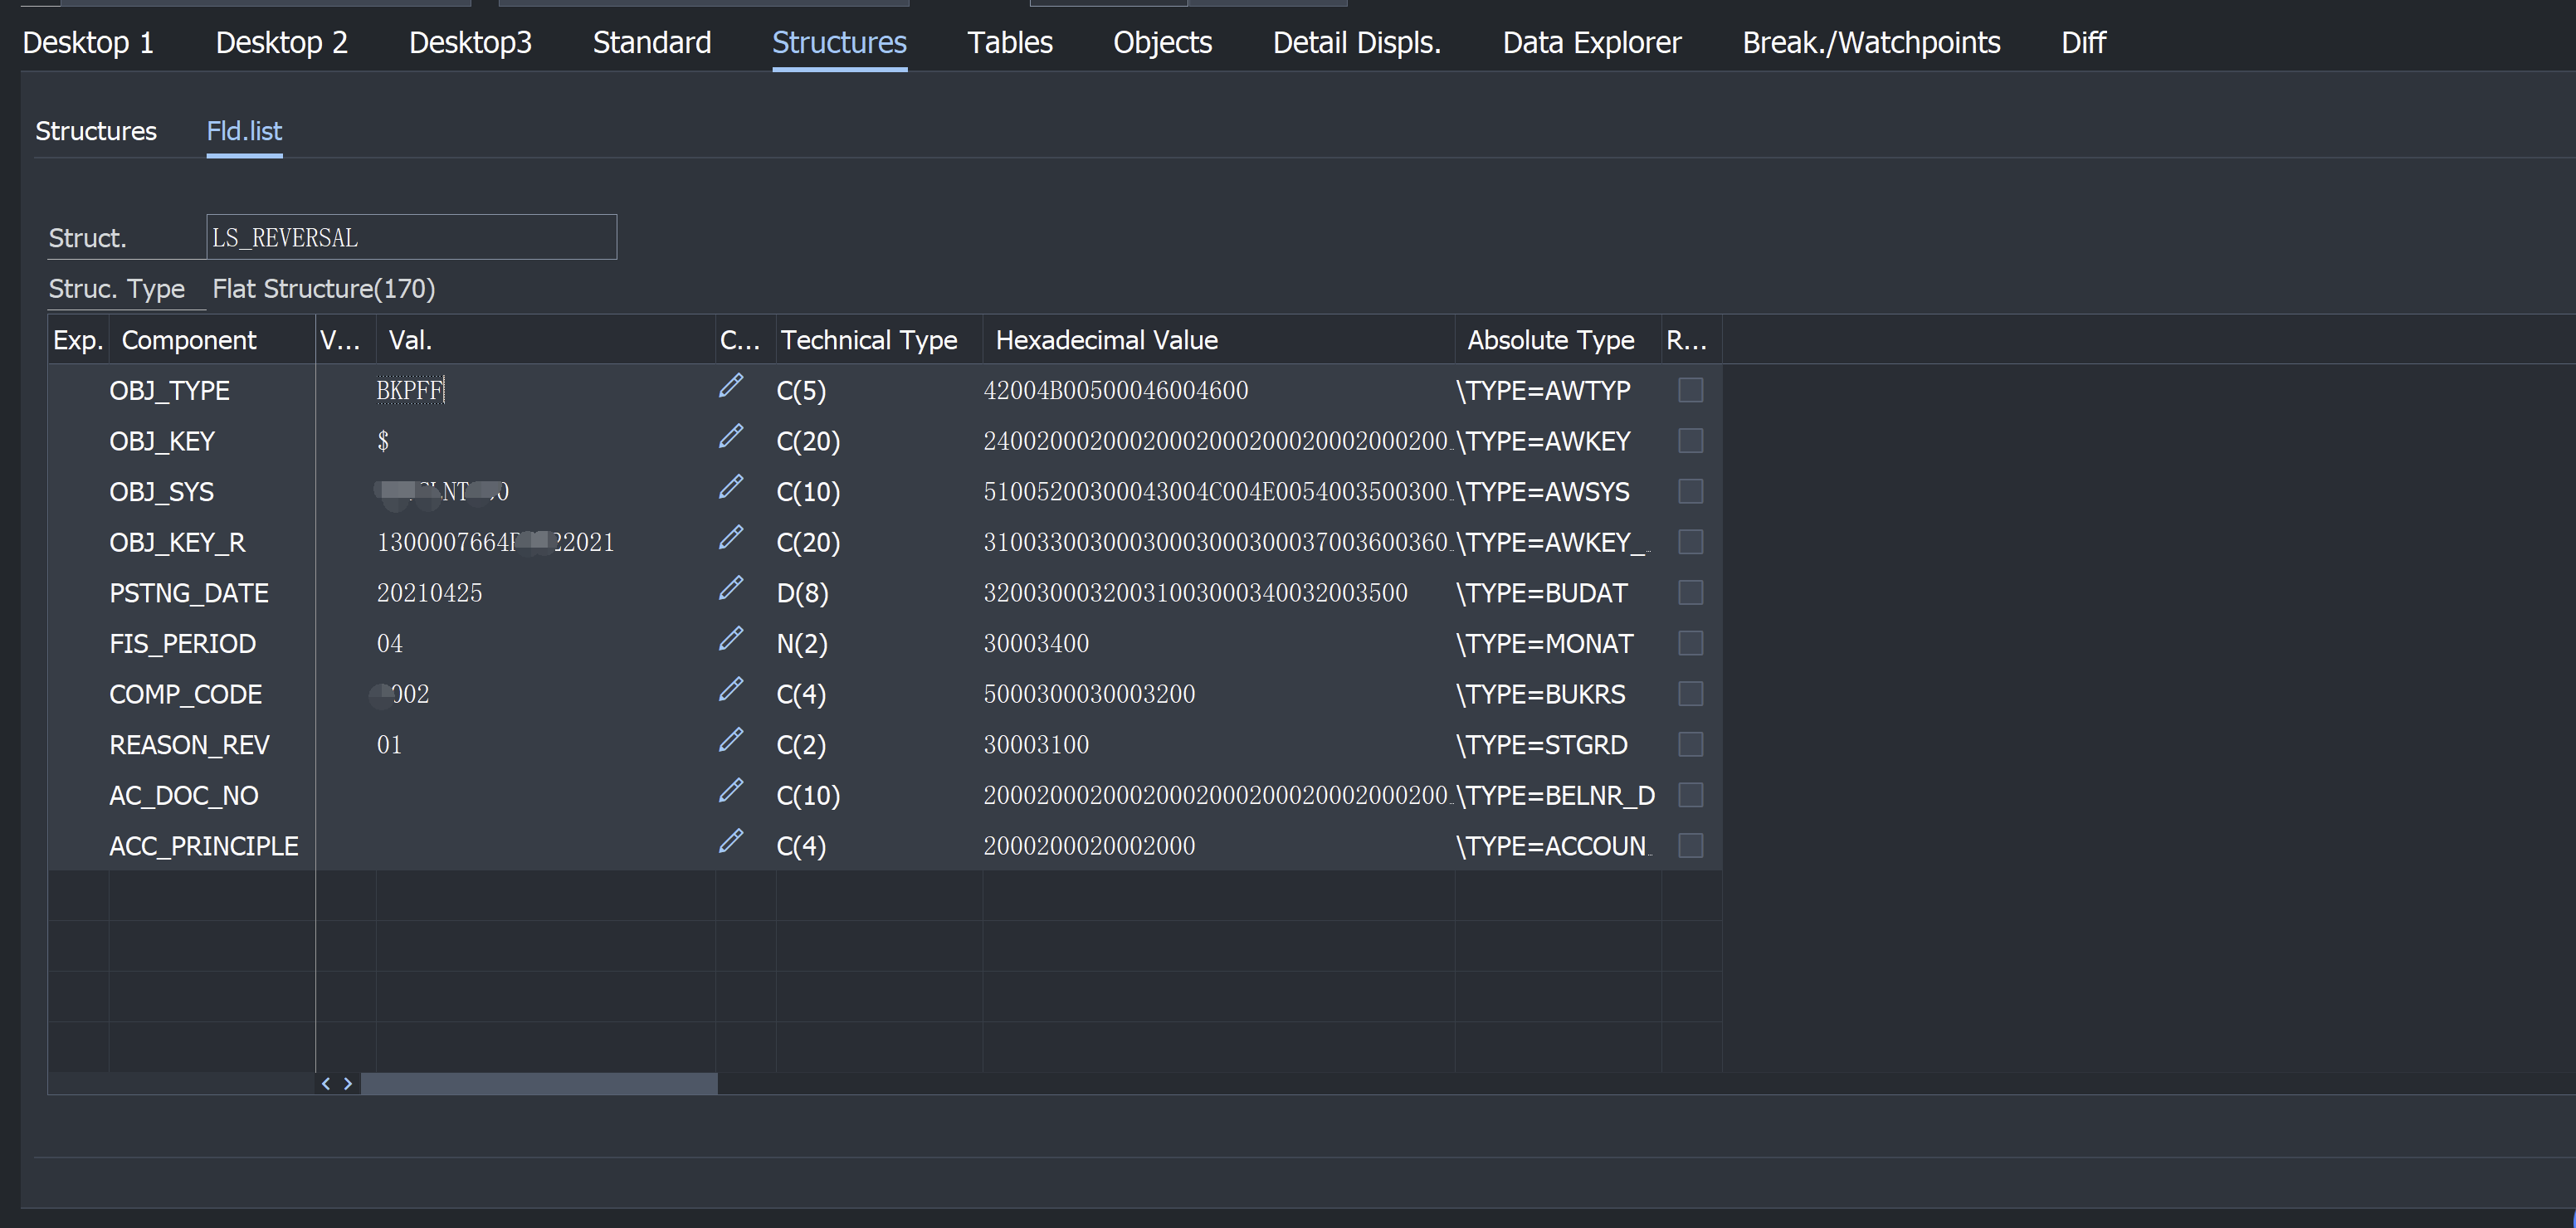
Task: Click Flat Structure(170) struc. type text
Action: click(323, 289)
